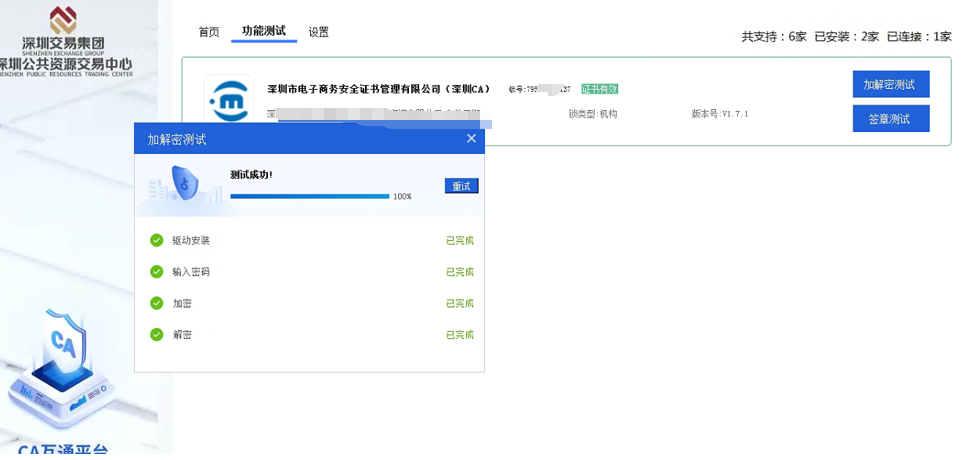Image resolution: width=978 pixels, height=460 pixels.
Task: Run the 签章测试 button
Action: point(890,119)
